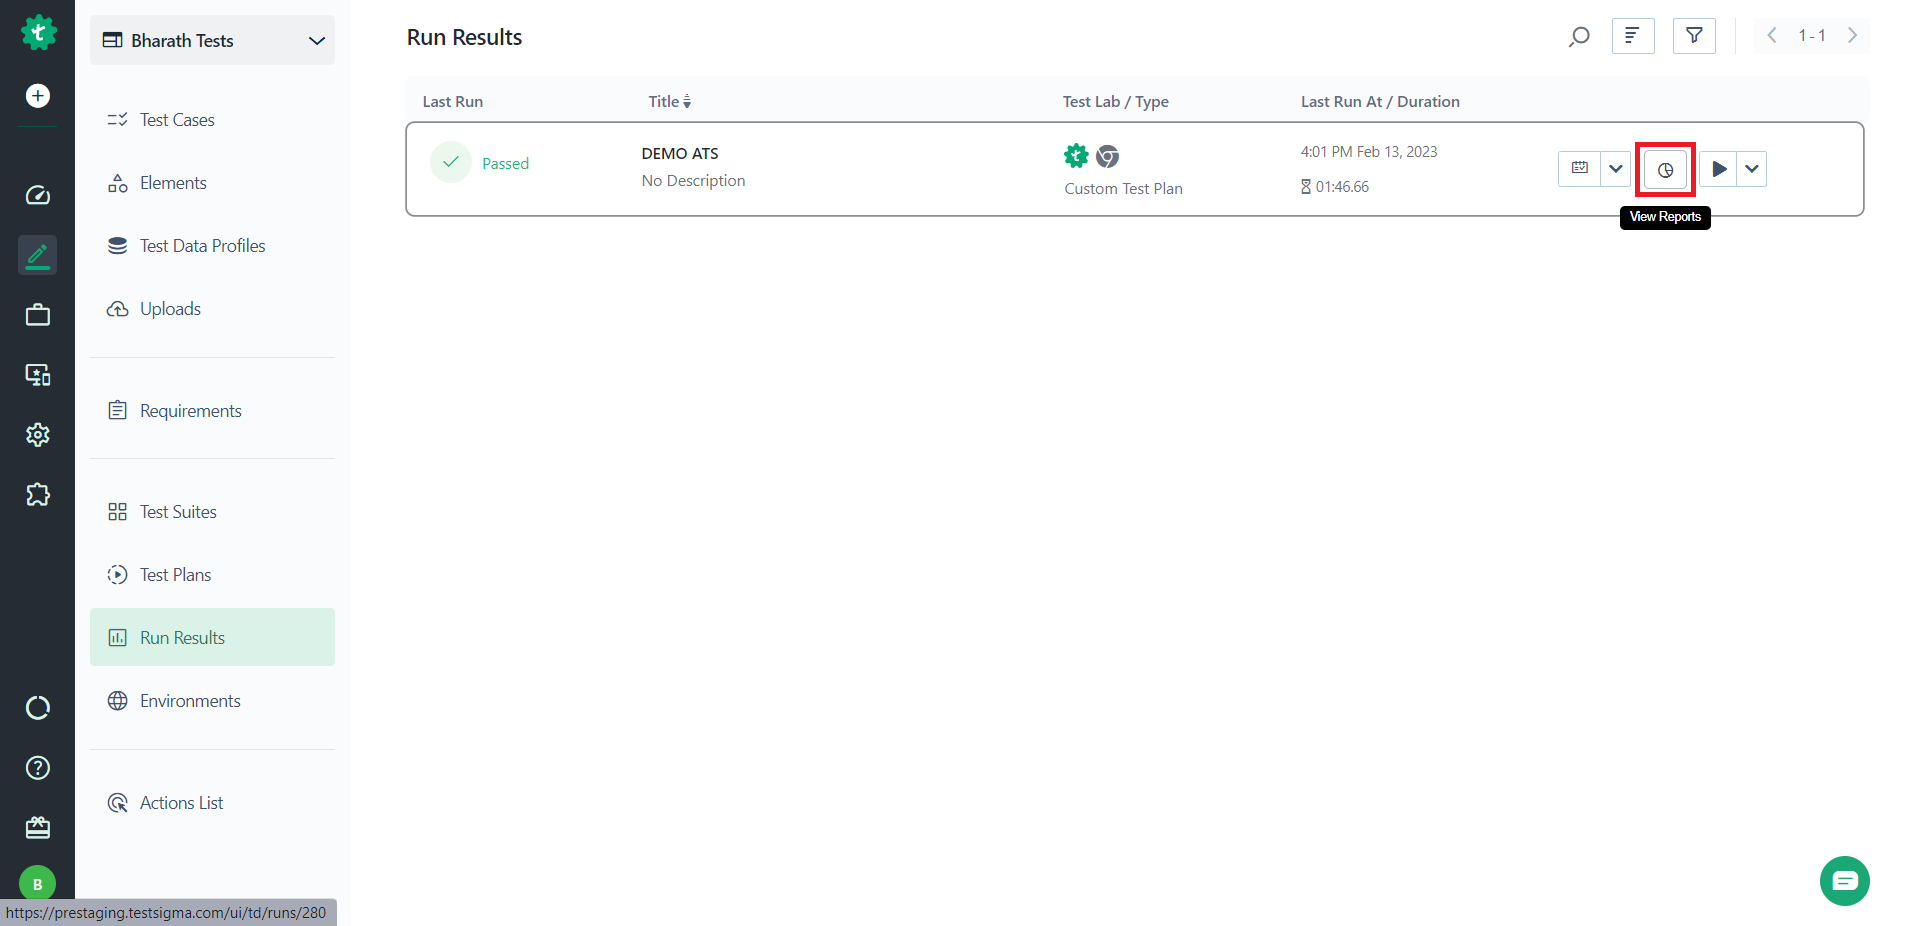The height and width of the screenshot is (926, 1918).
Task: Open the chat support bubble
Action: coord(1845,881)
